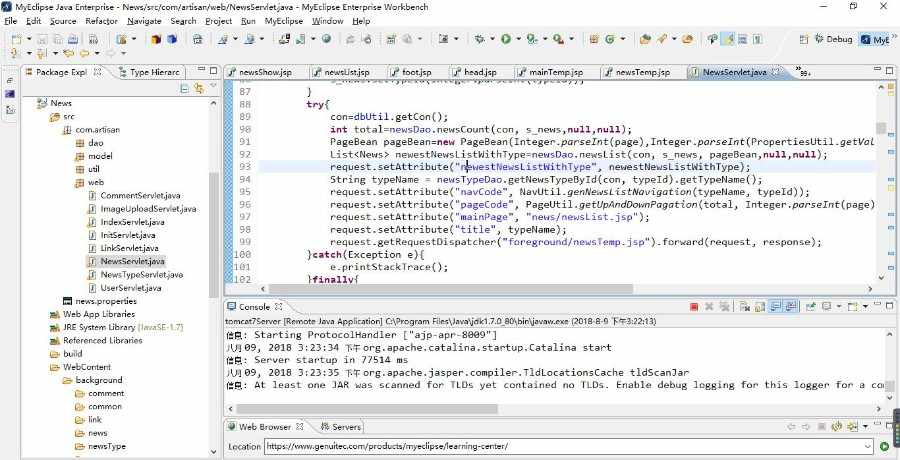Click the Collapse All icon in Package Explorer
Image resolution: width=900 pixels, height=460 pixels.
[x=184, y=88]
